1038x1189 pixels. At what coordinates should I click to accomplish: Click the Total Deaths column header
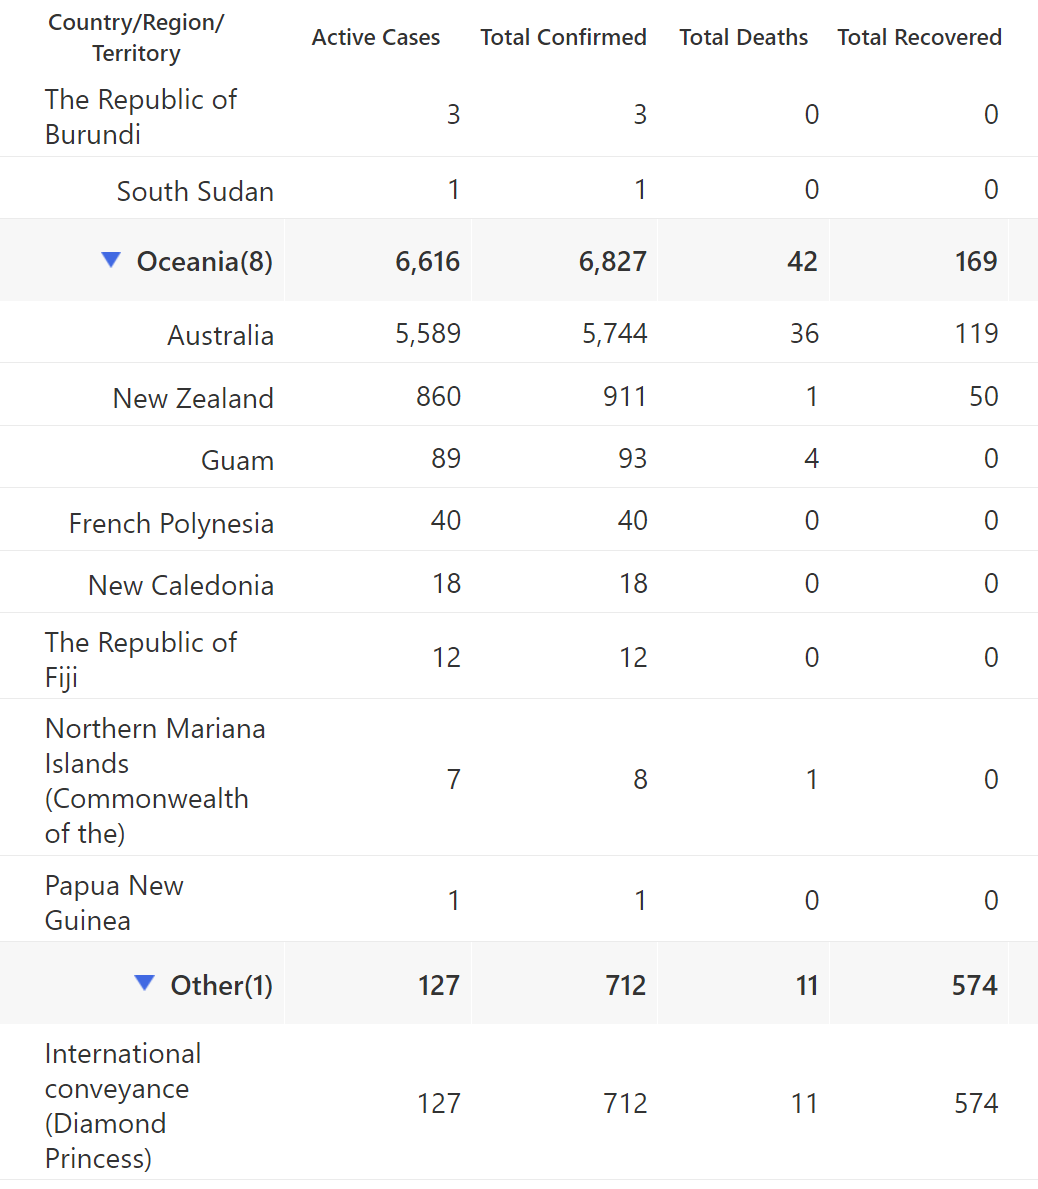[744, 37]
